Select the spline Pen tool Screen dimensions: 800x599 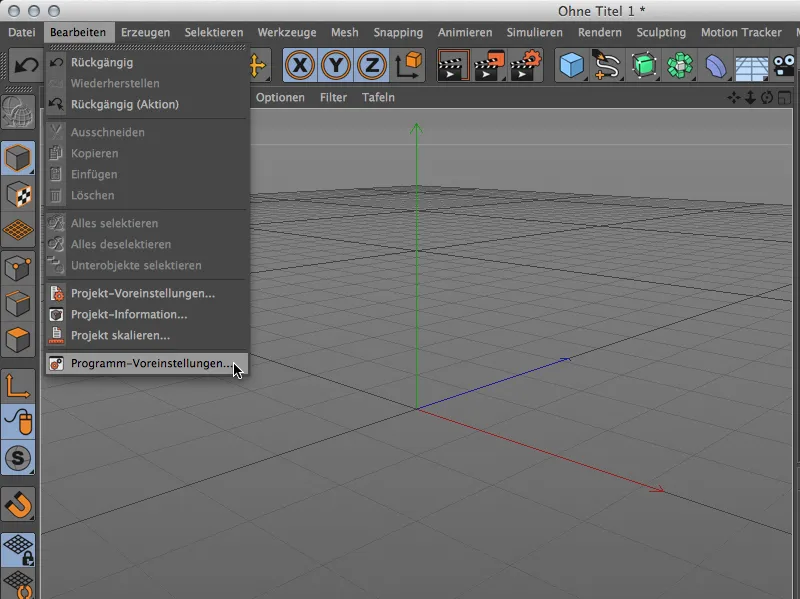[x=605, y=65]
